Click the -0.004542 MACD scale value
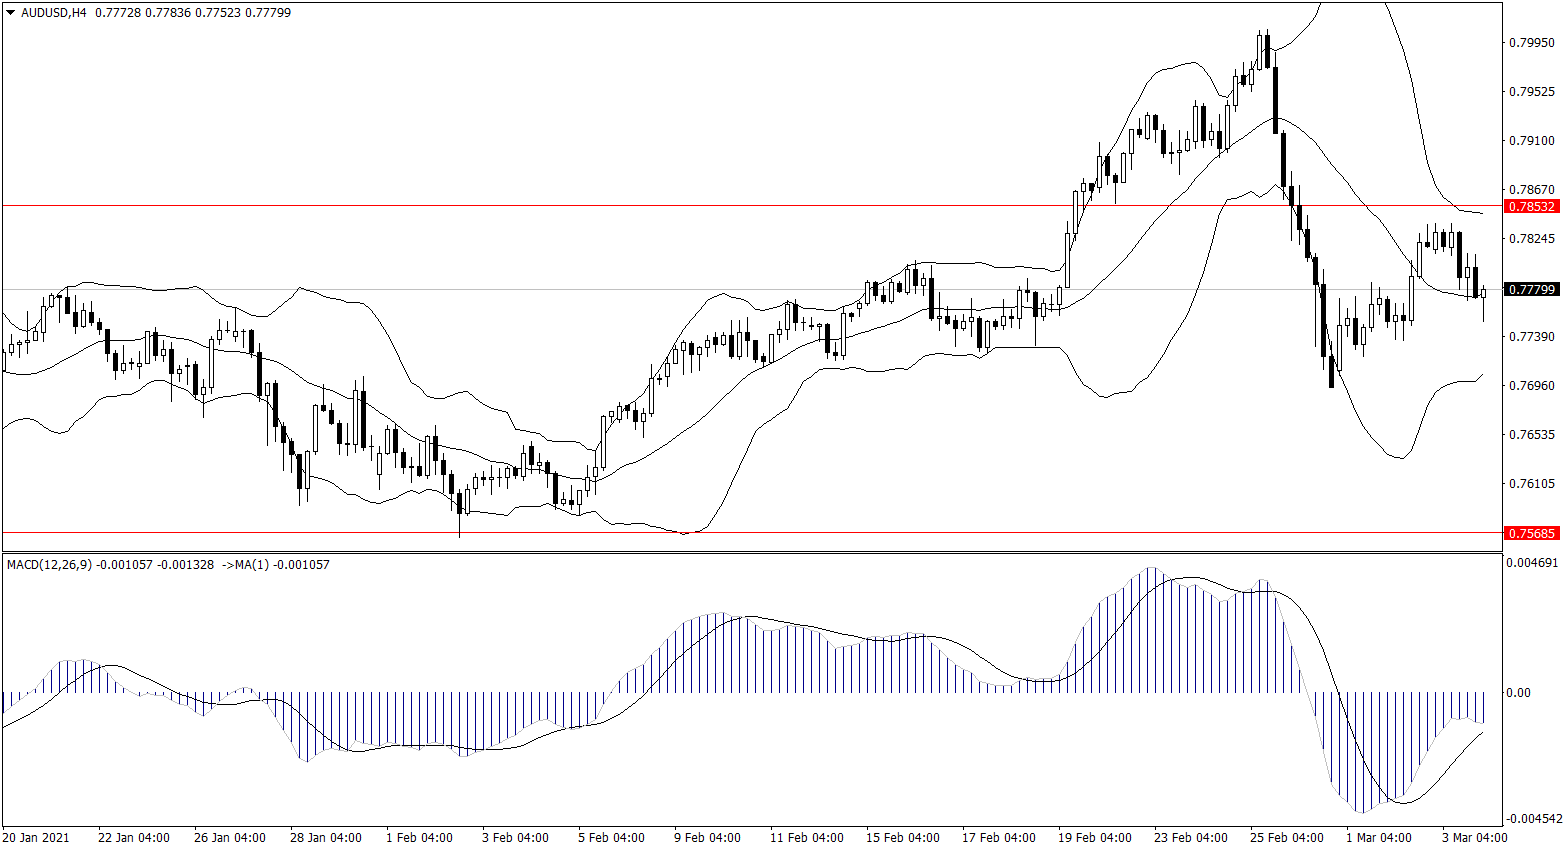Screen dimensions: 1566x850 [x=1531, y=818]
